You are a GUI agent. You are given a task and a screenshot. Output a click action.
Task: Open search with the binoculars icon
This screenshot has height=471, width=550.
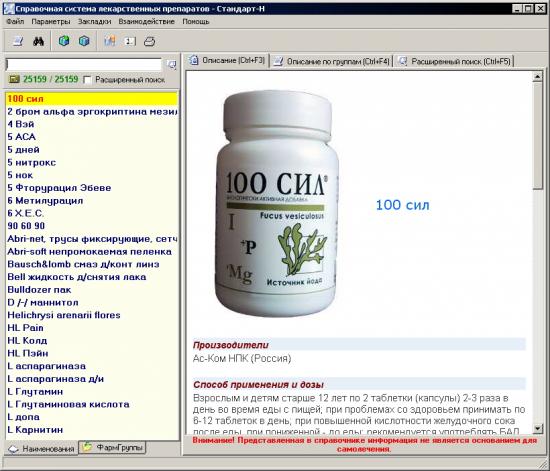[38, 41]
